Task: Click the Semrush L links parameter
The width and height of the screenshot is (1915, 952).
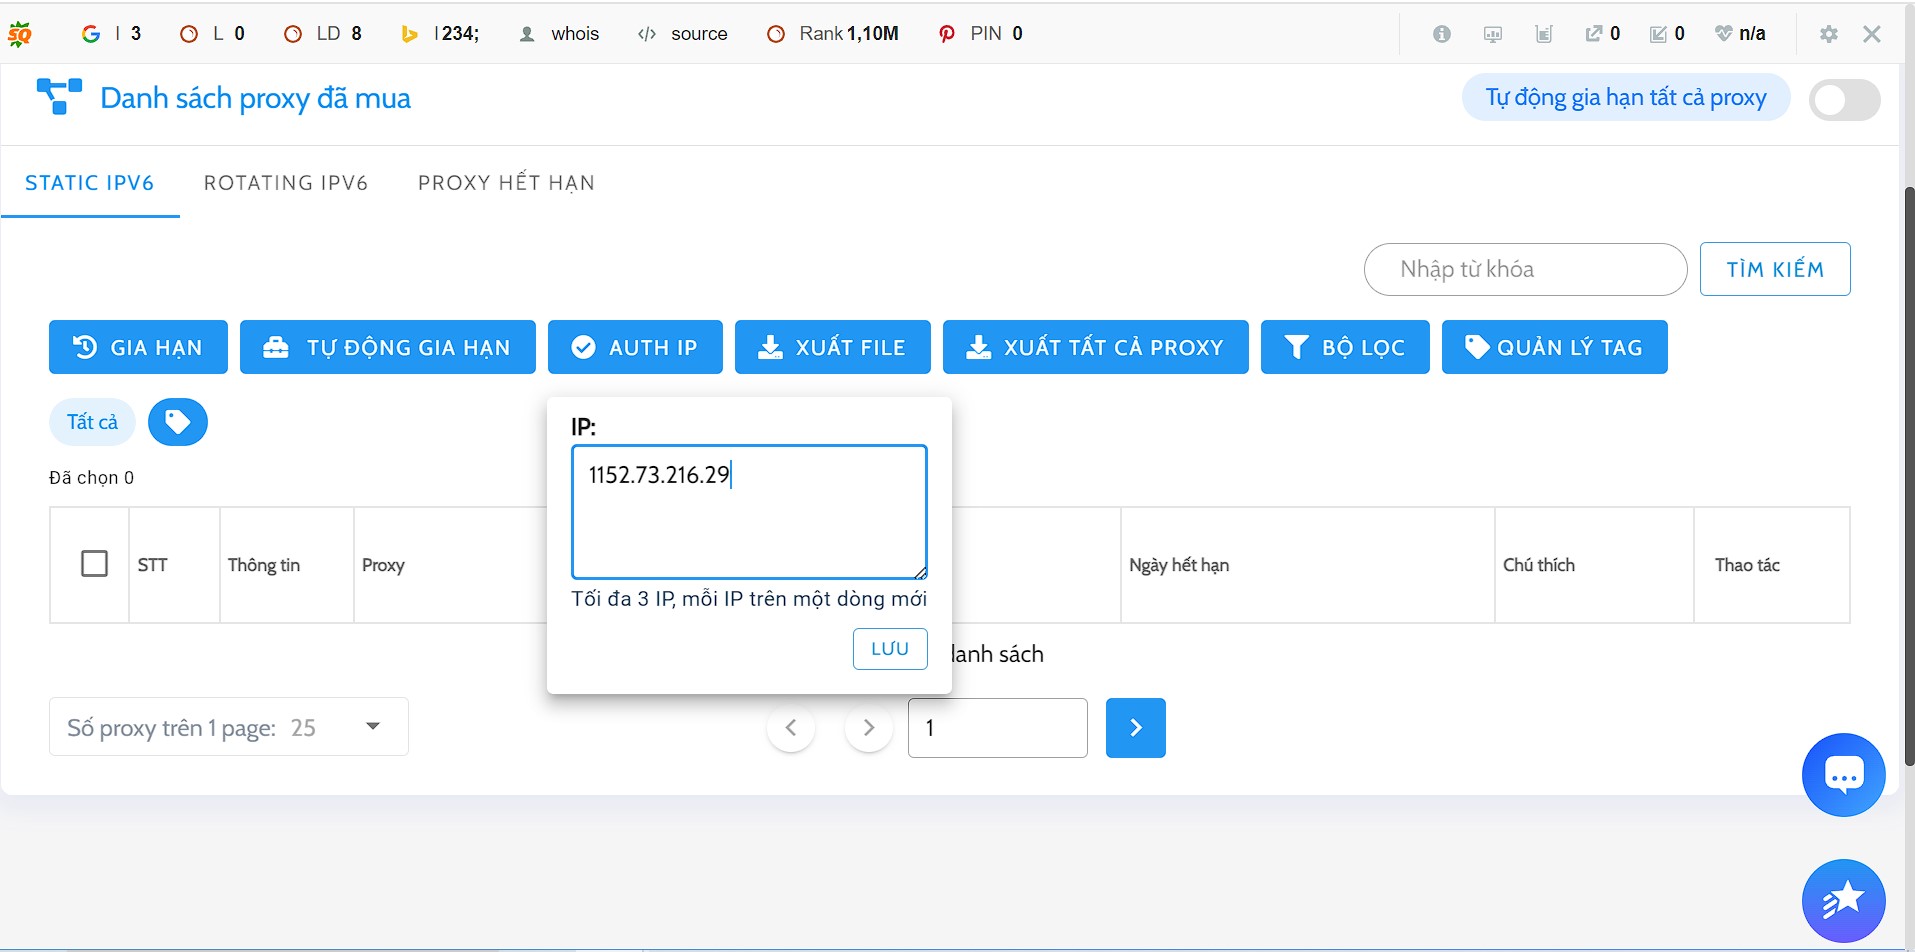Action: click(x=212, y=34)
